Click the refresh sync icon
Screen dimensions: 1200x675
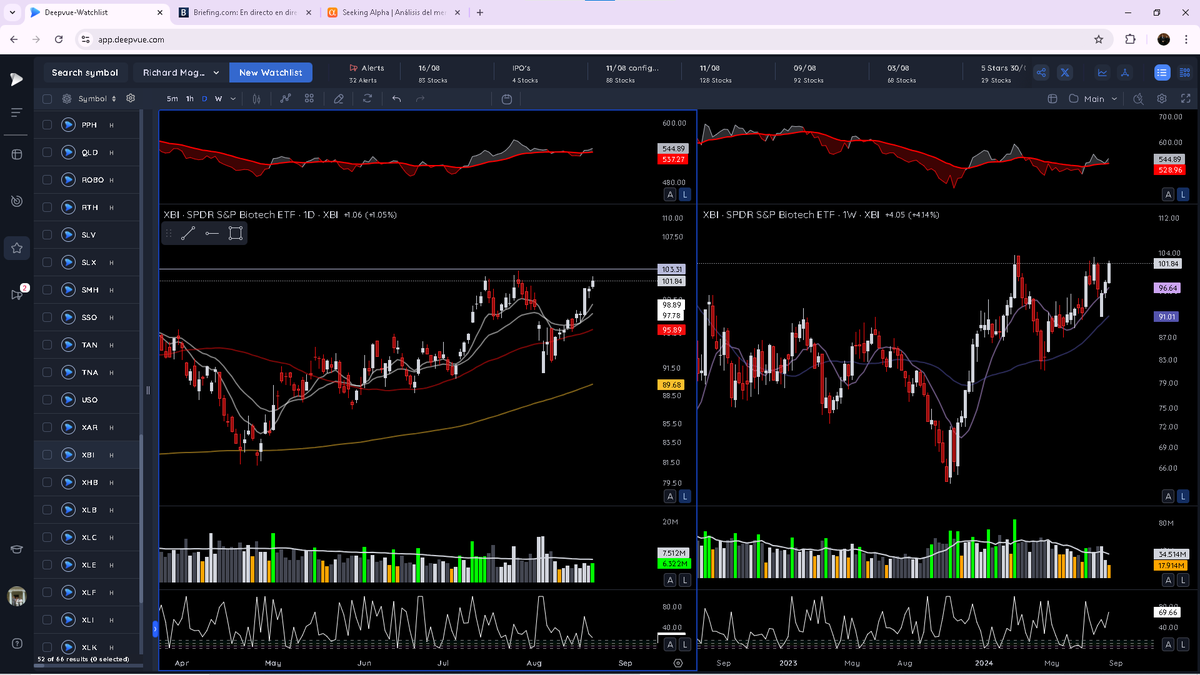pos(367,99)
